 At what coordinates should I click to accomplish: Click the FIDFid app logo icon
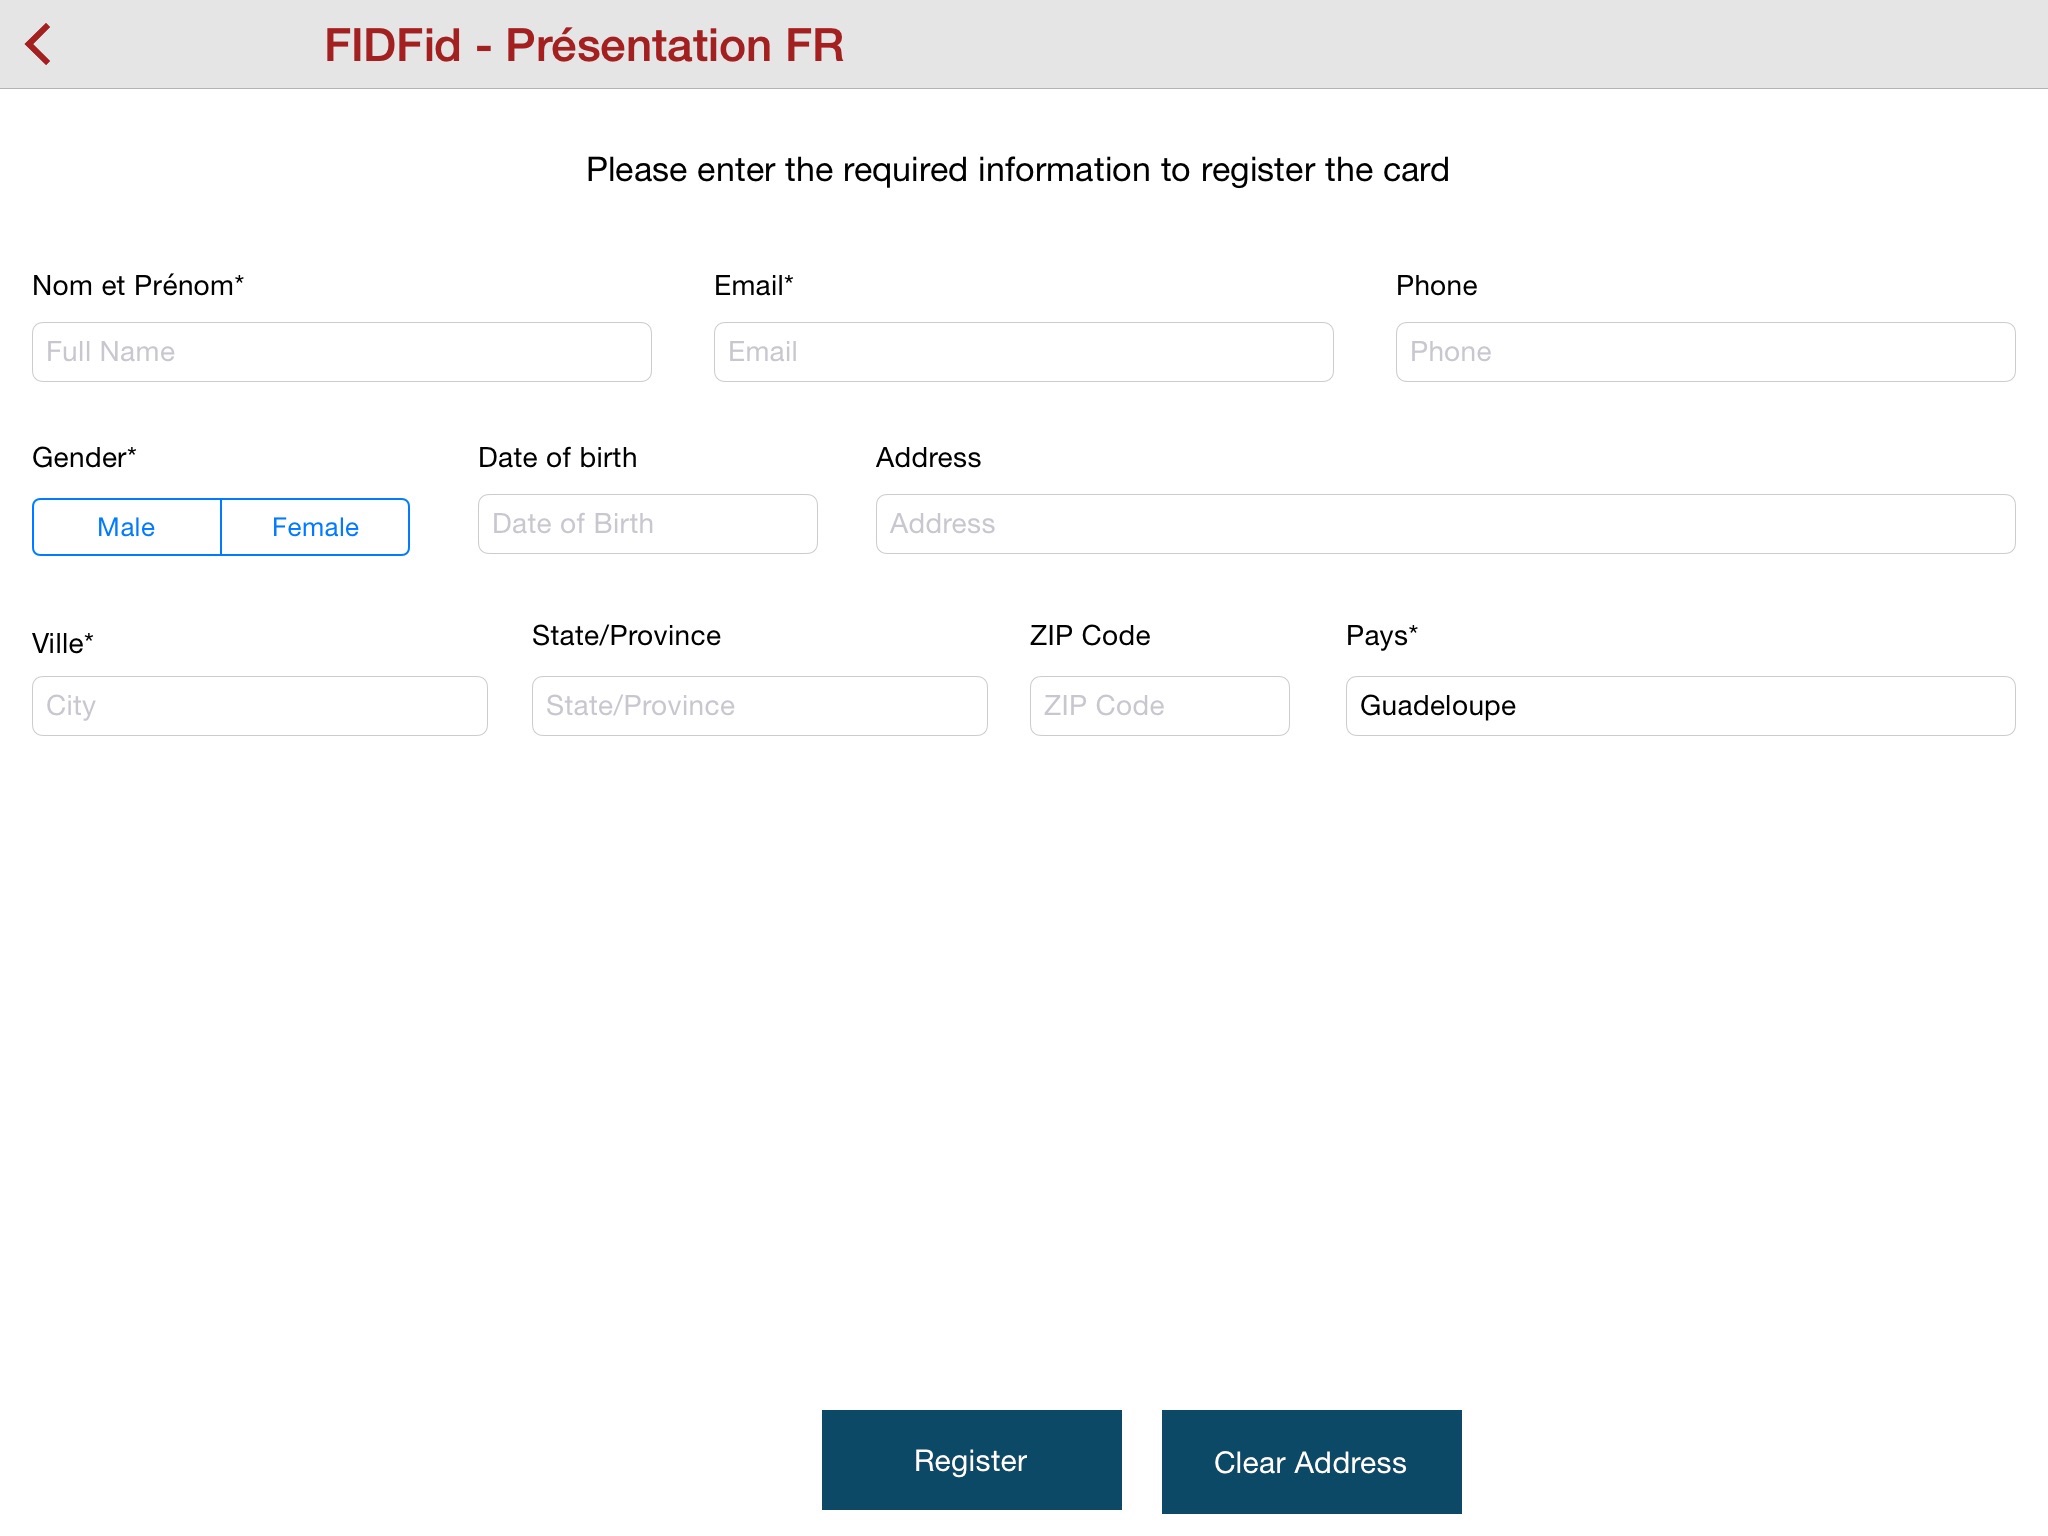tap(42, 44)
